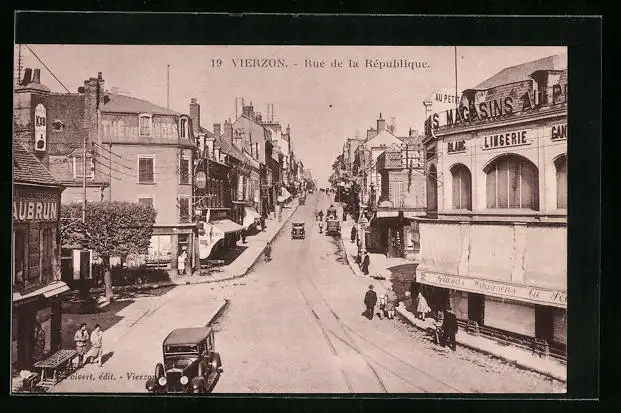
Task: Click the 'MAGASINS' rooftop sign on the right
Action: coord(497,107)
